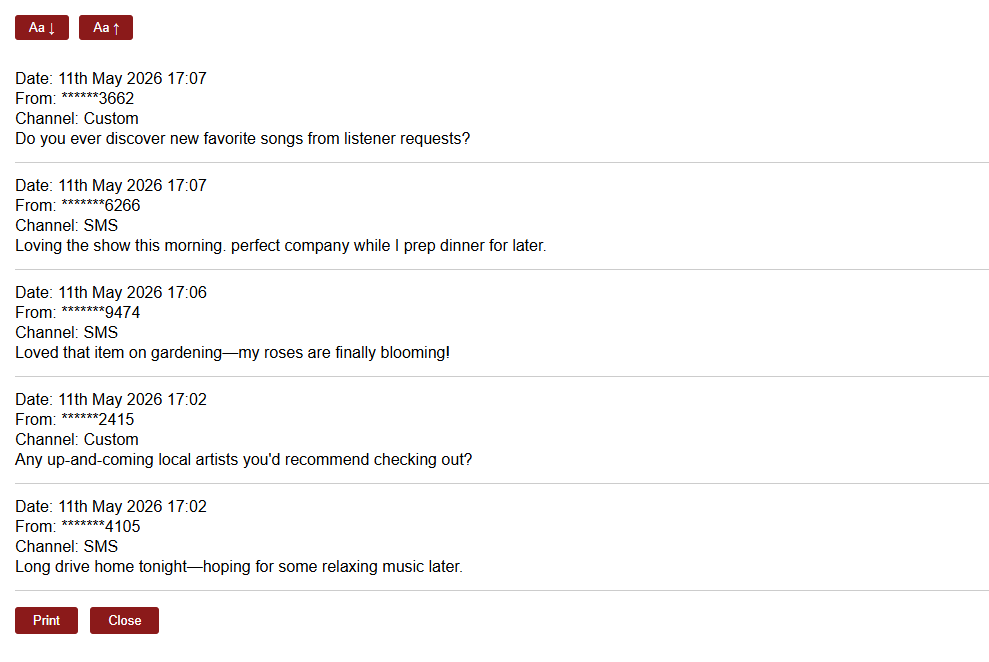Click Channel: SMS under sender 4105
The width and height of the screenshot is (989, 662).
pos(67,547)
